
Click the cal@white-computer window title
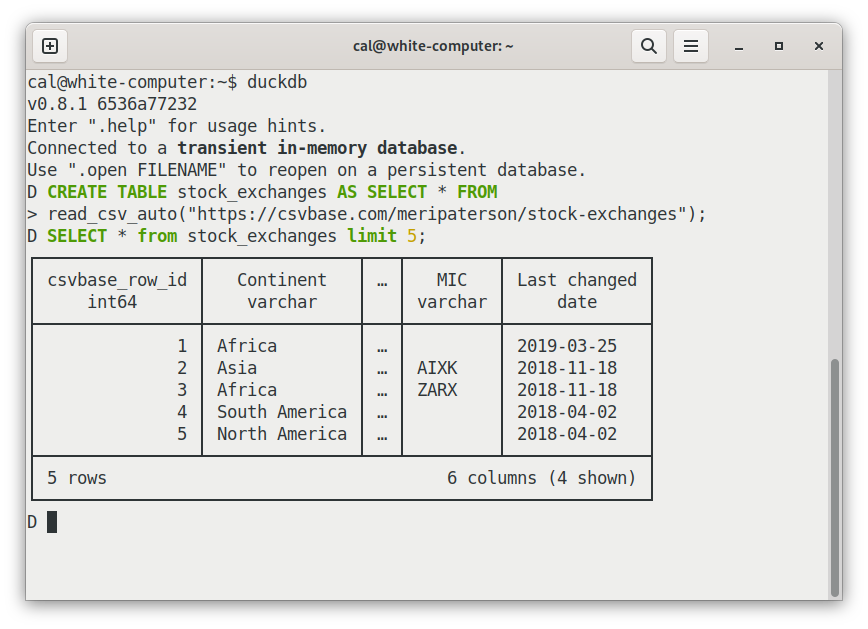433,46
